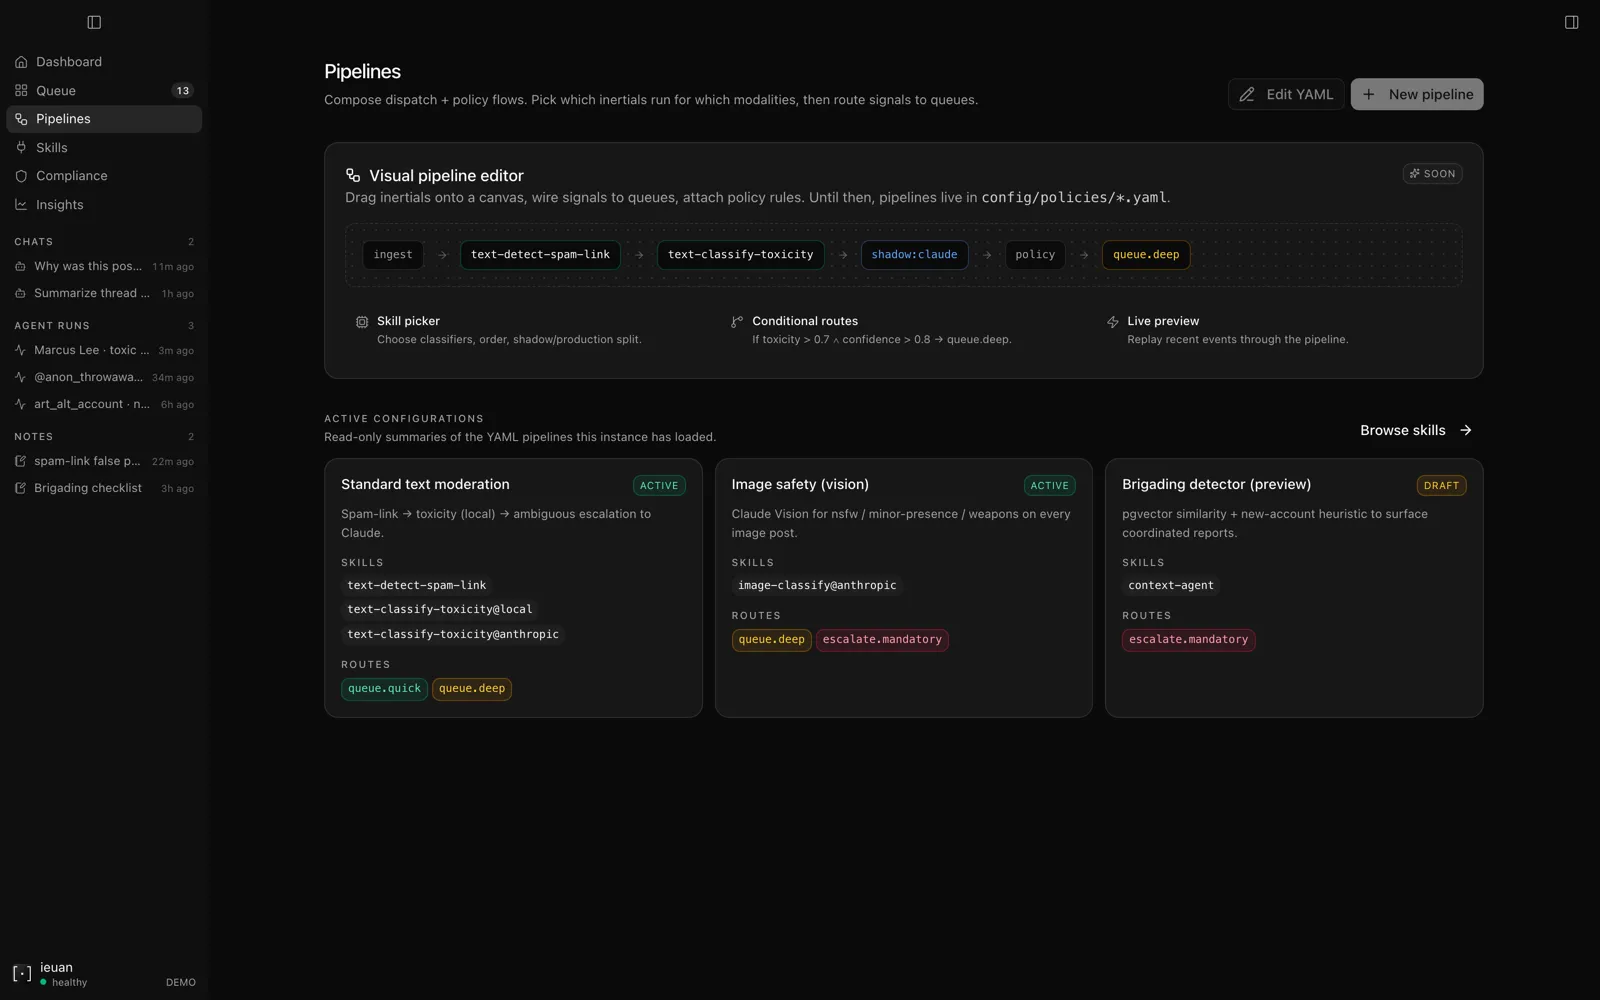Click the ingest node in pipeline canvas

click(393, 255)
